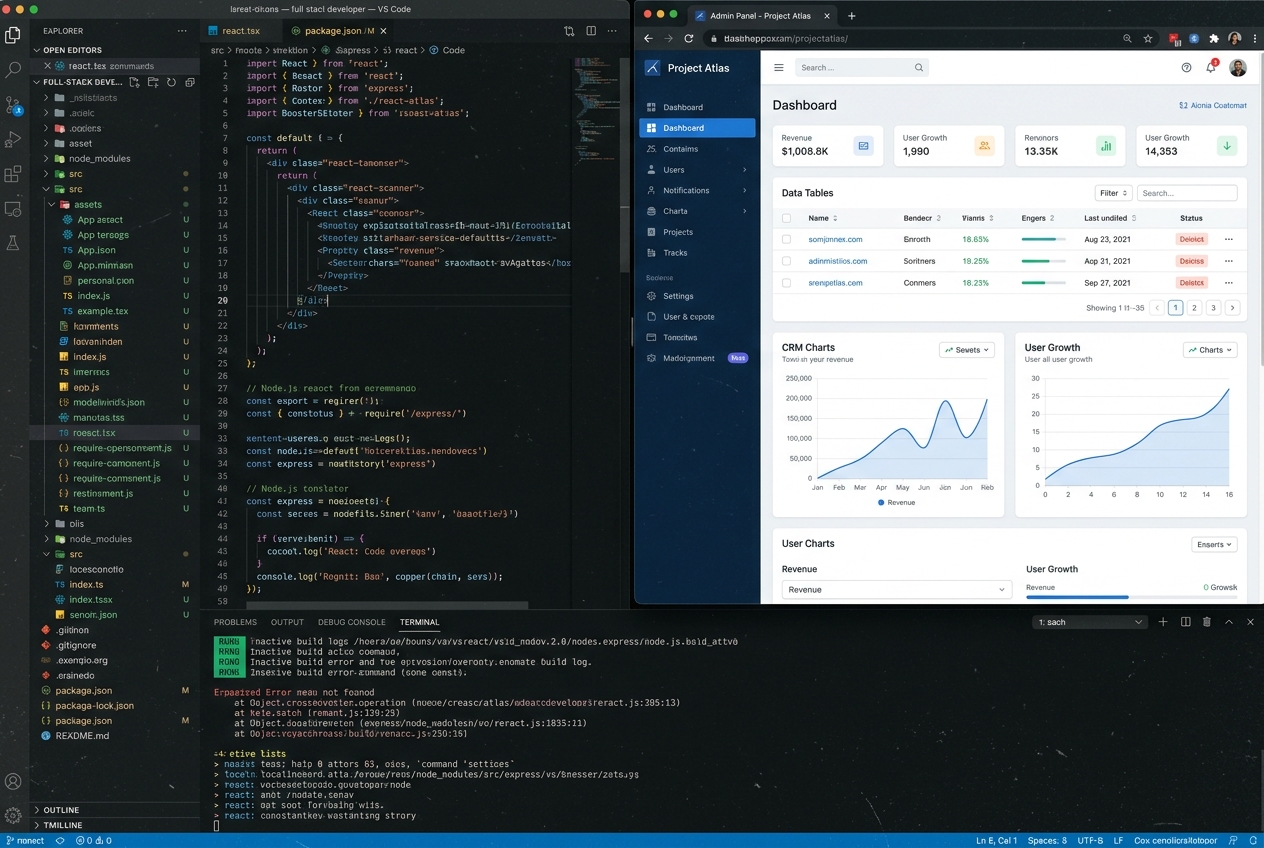This screenshot has height=848, width=1264.
Task: Open the adinmistiios.com link in Data Tables
Action: coord(838,261)
